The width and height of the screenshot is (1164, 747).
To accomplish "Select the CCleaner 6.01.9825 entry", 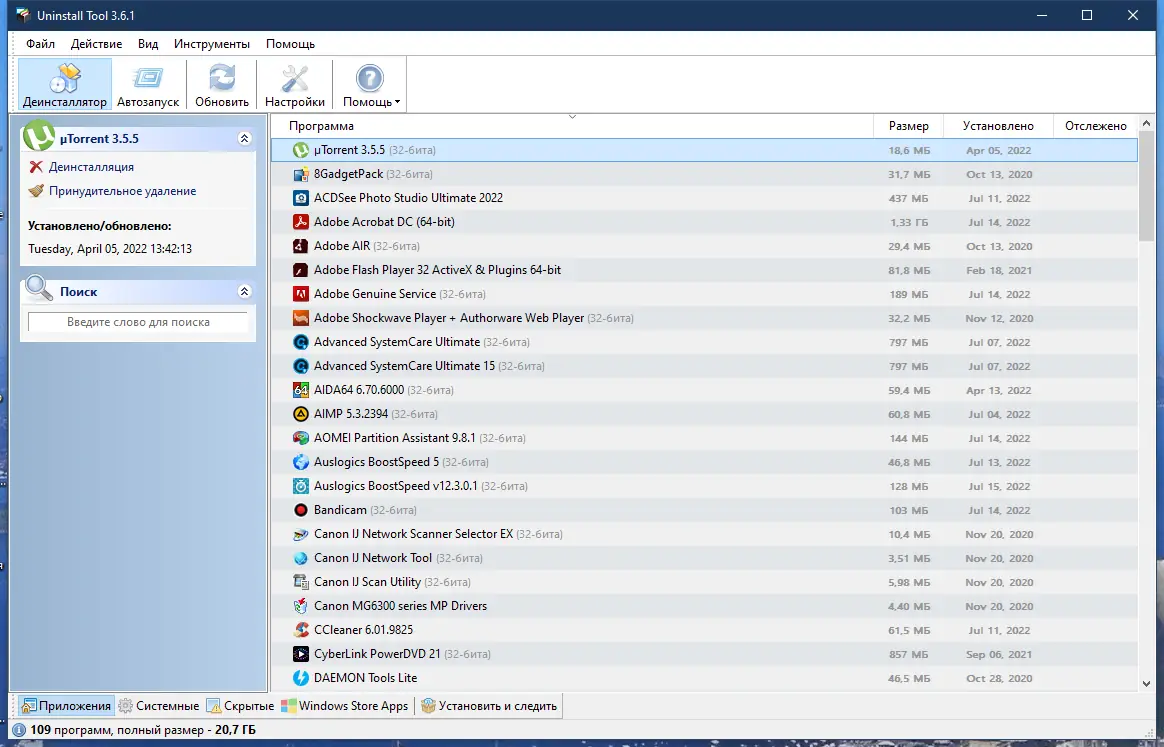I will tap(363, 630).
